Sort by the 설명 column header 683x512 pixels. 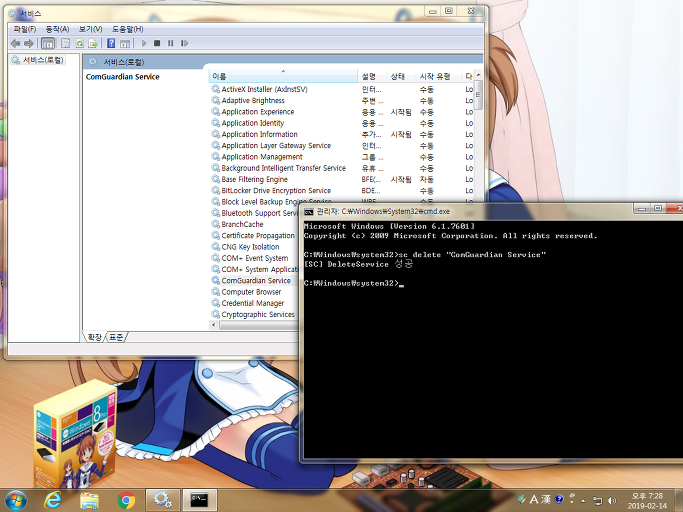point(372,76)
